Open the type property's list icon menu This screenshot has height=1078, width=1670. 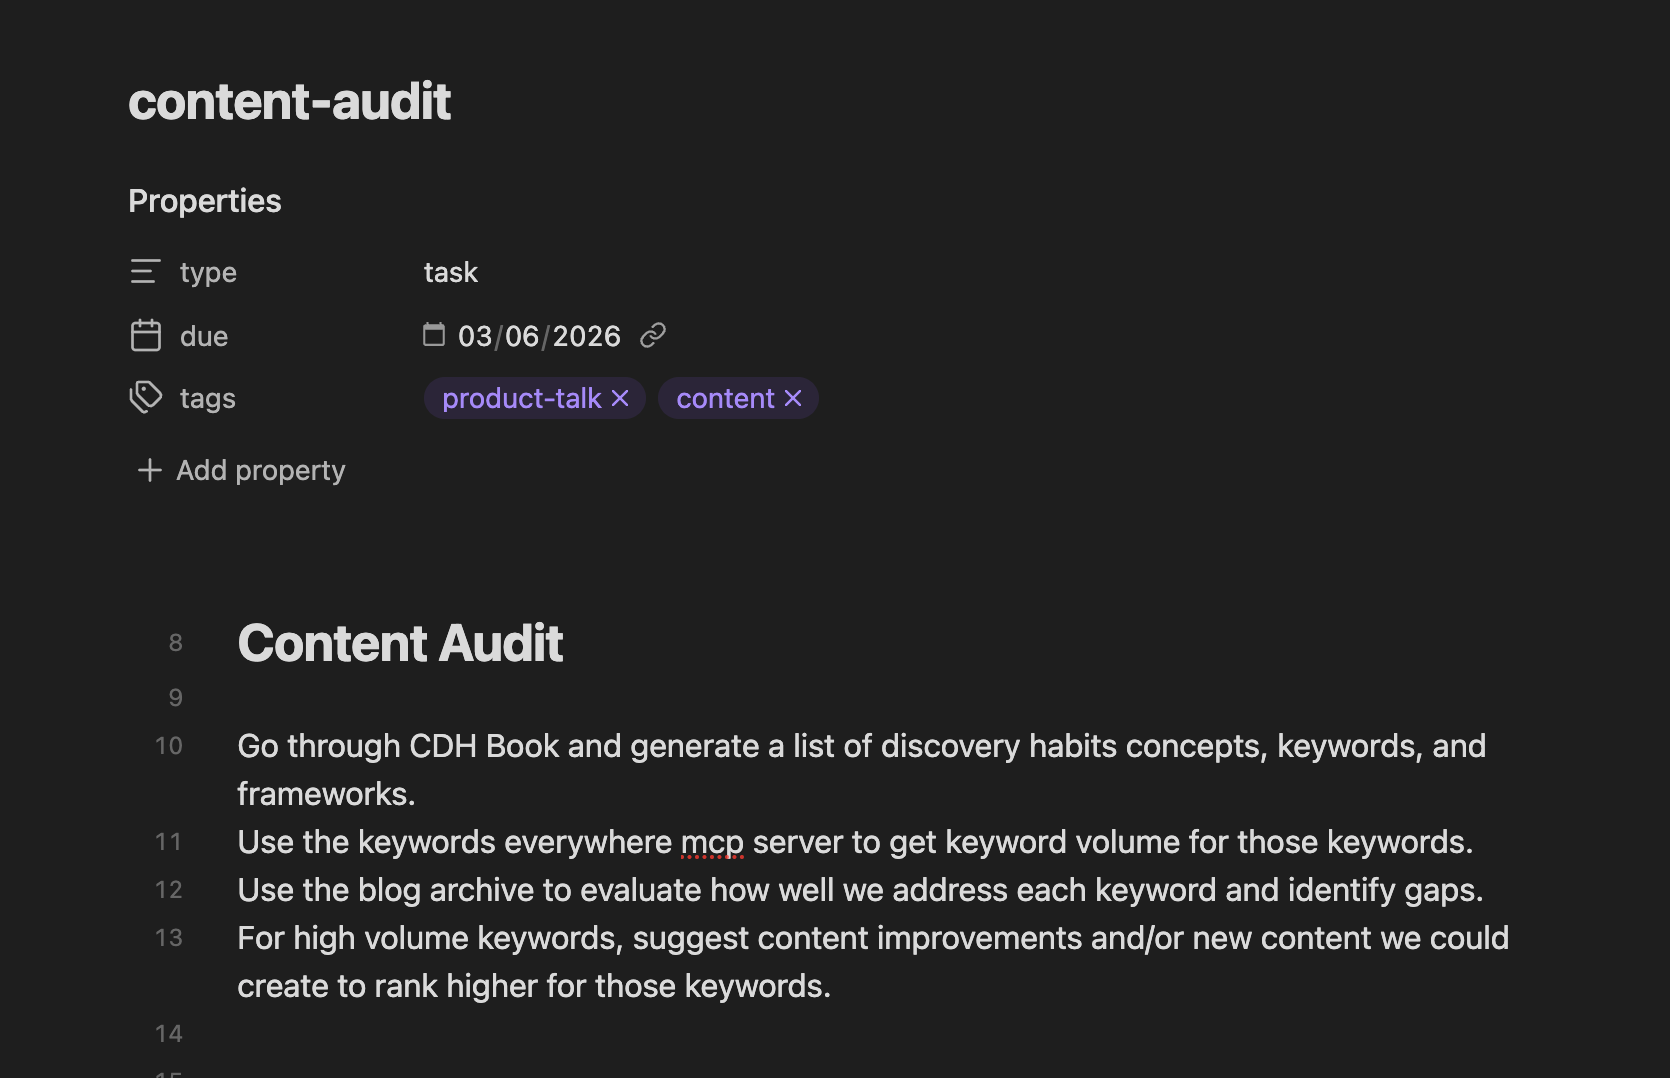coord(146,272)
